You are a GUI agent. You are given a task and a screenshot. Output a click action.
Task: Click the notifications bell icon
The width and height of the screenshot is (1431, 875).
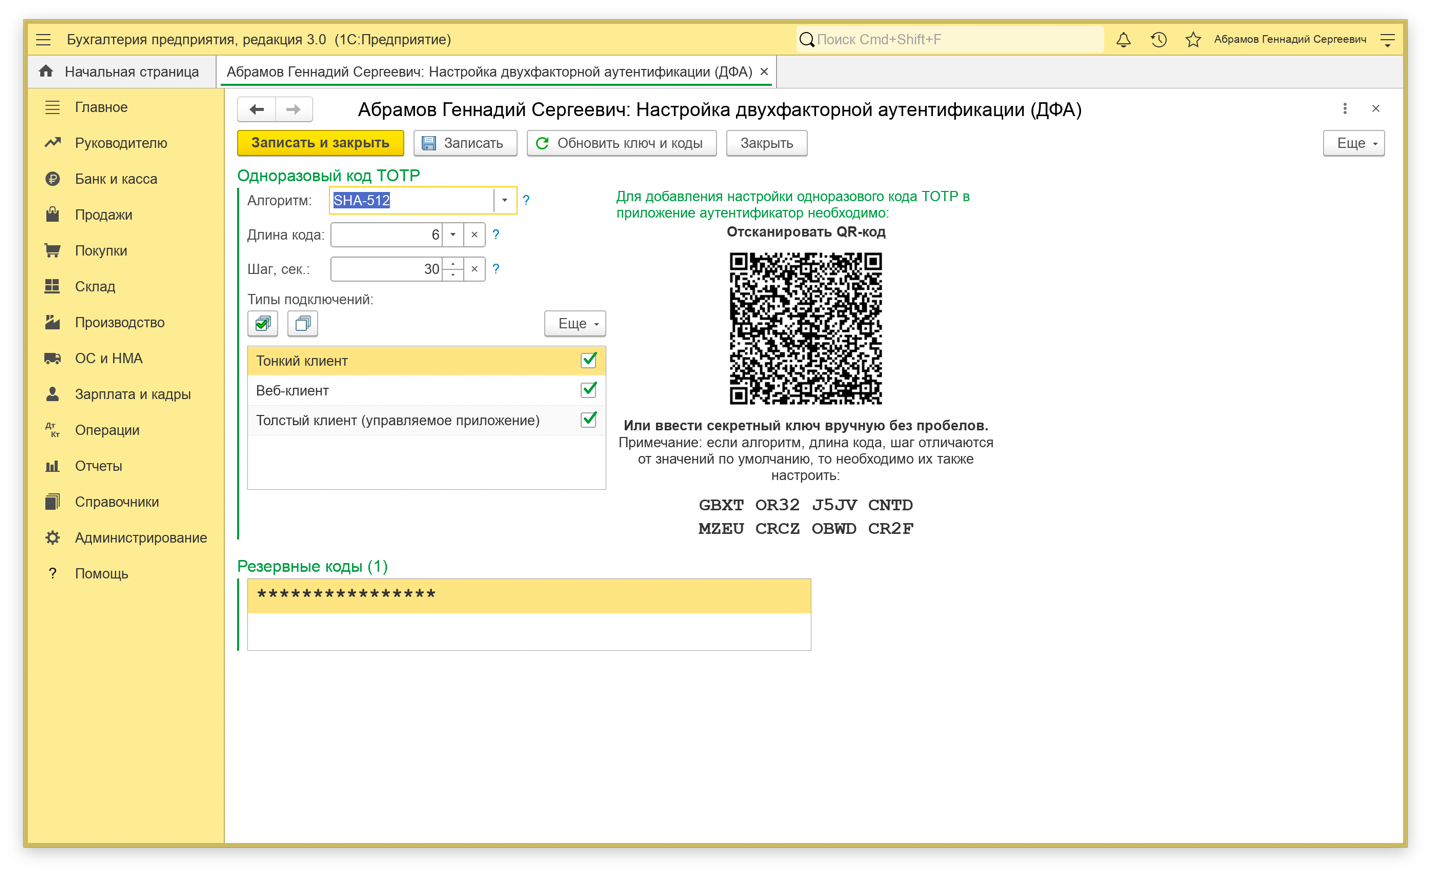point(1123,40)
